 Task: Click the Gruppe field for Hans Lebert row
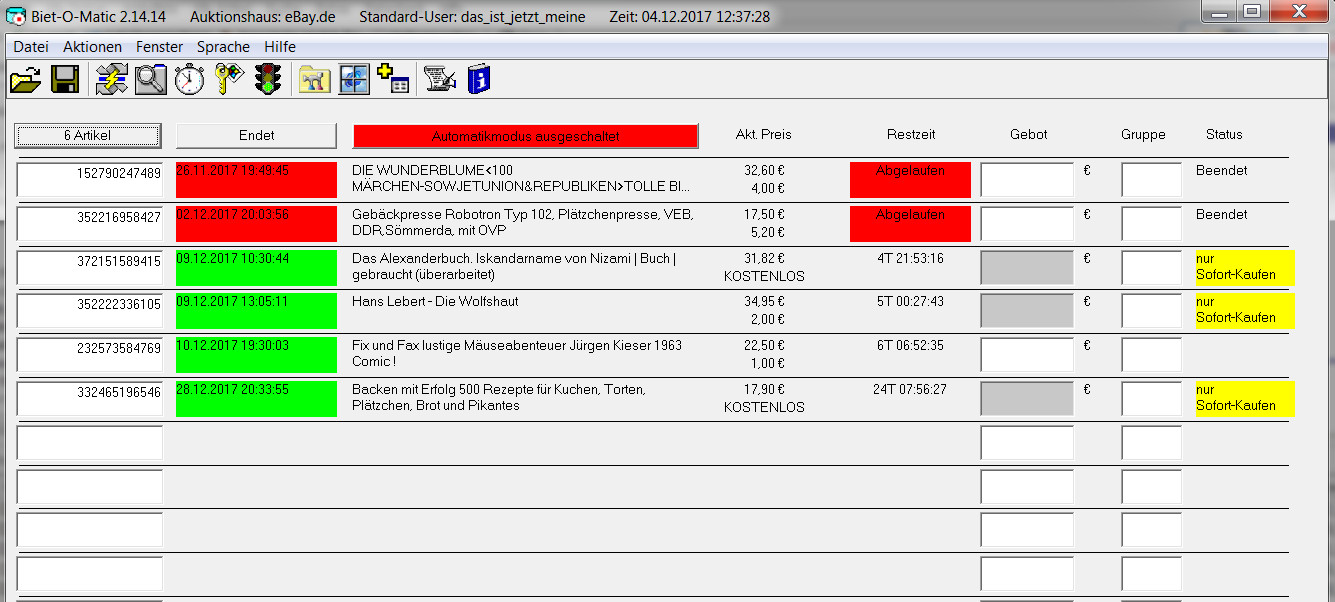pyautogui.click(x=1151, y=311)
